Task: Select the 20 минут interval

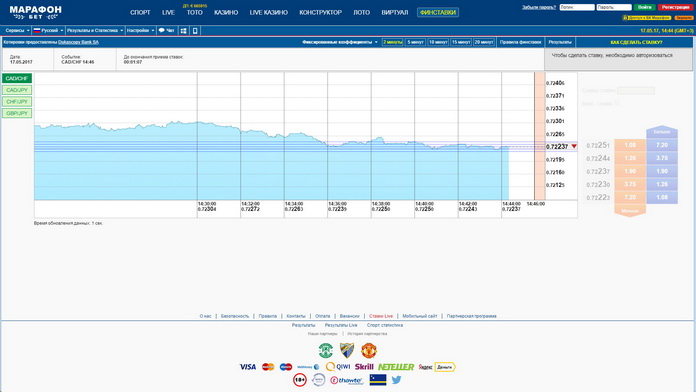Action: click(484, 42)
